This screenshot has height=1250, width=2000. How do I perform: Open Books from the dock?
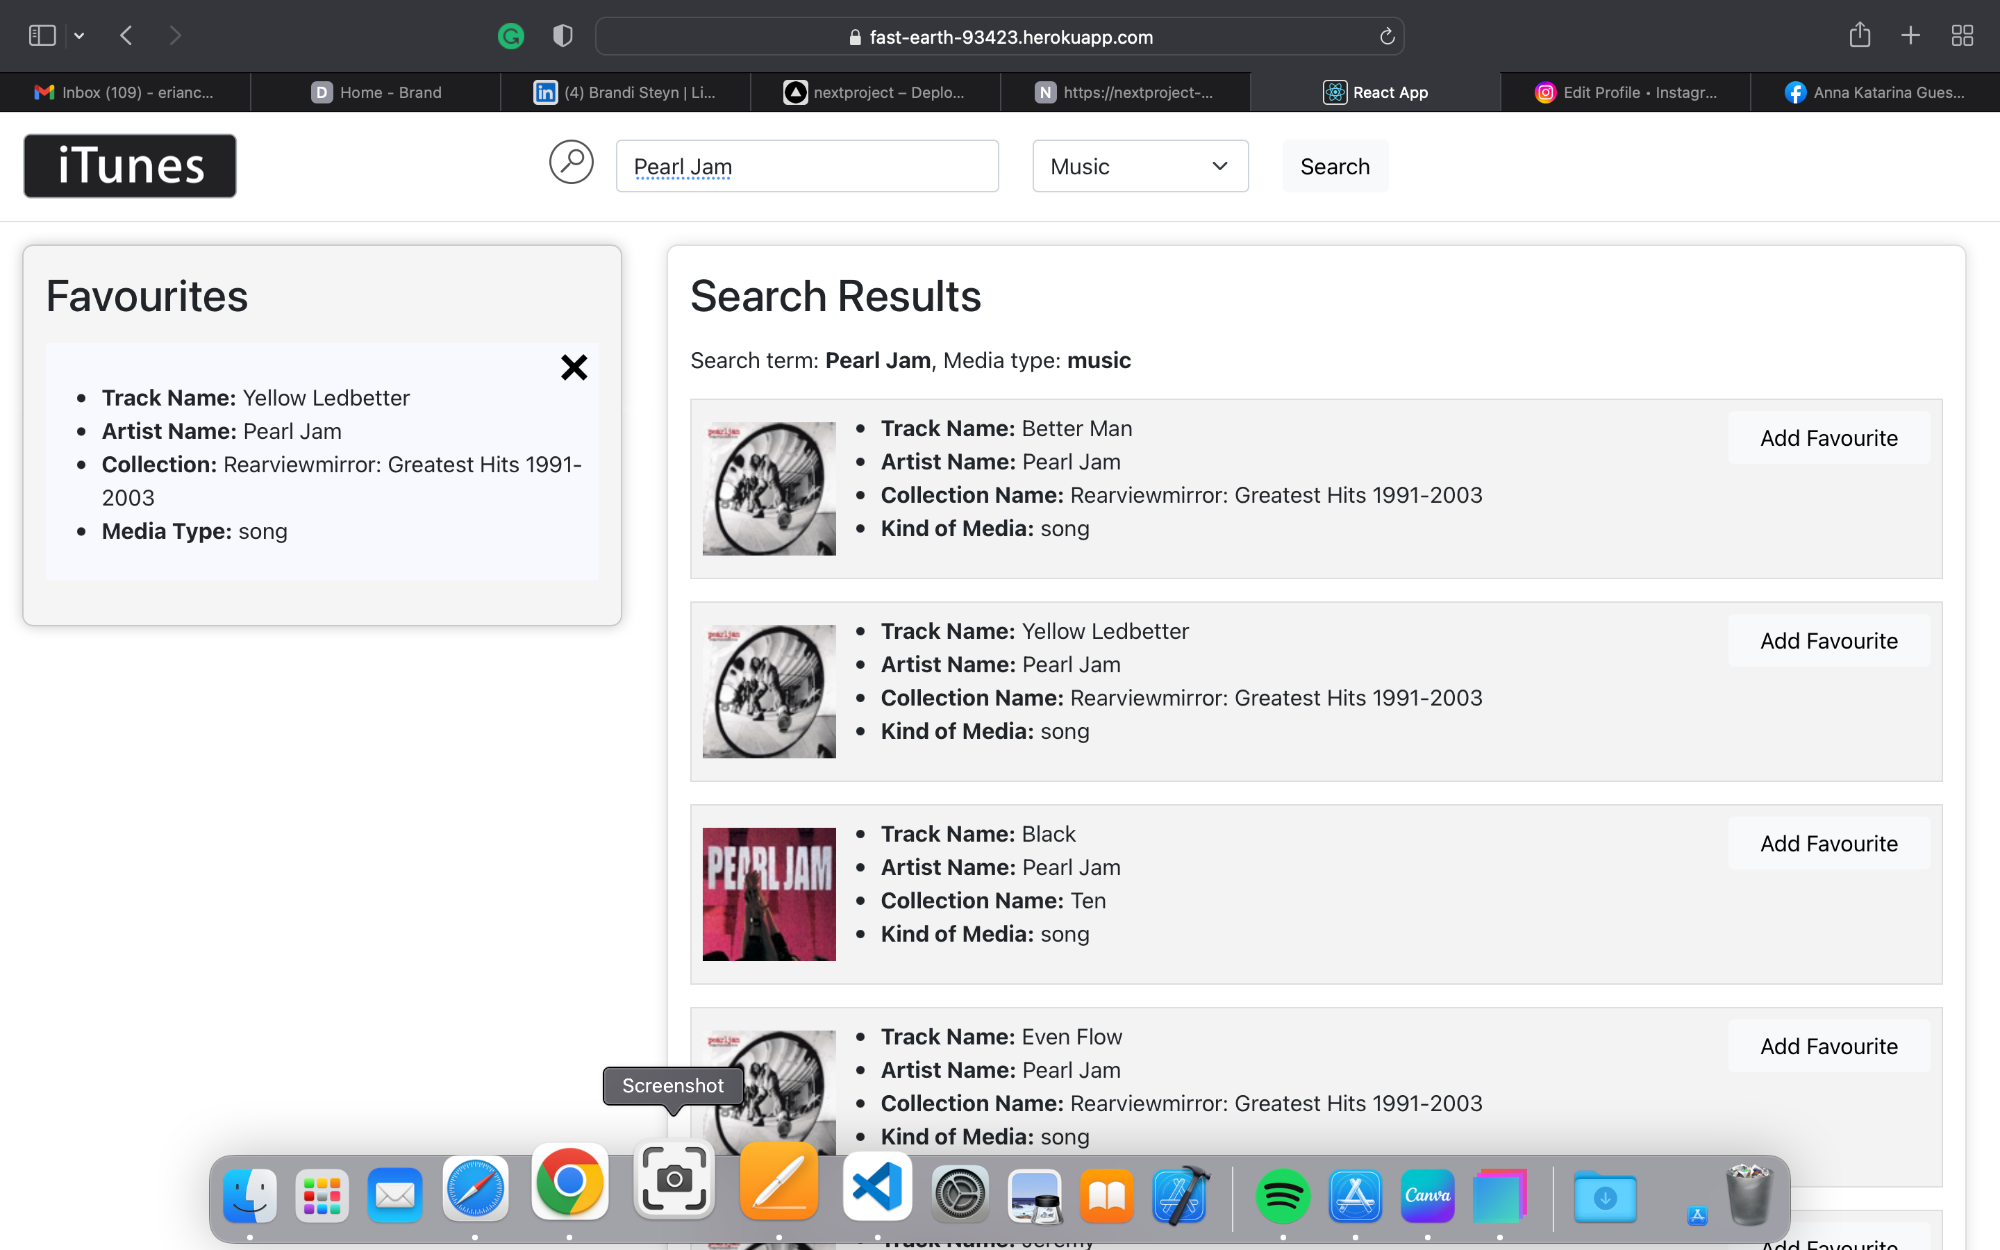point(1107,1194)
